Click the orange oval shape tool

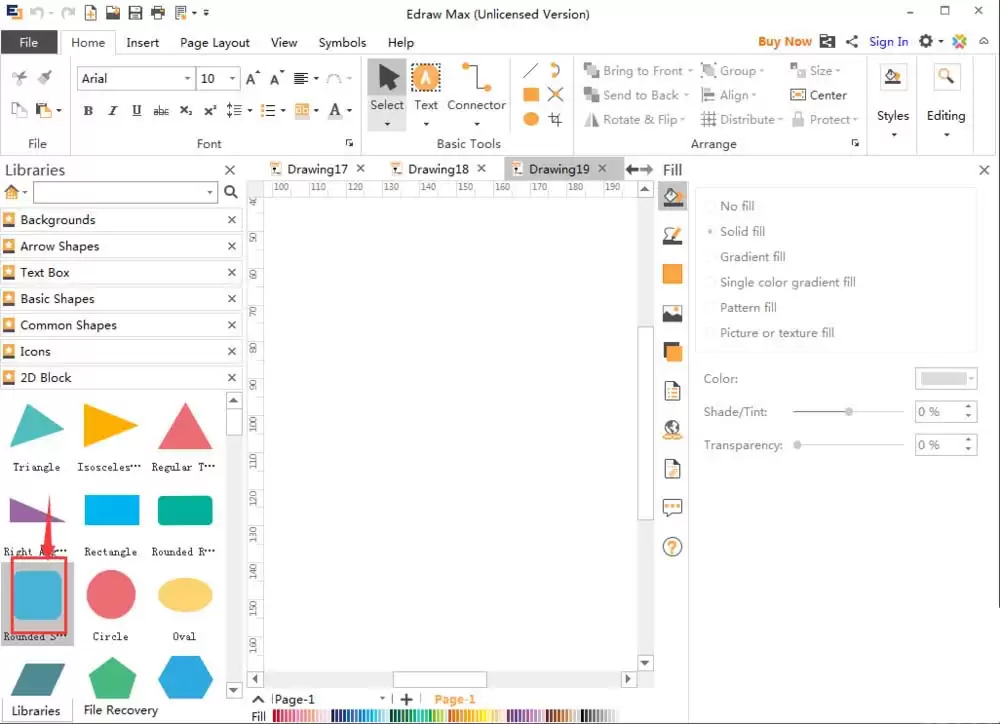[x=531, y=119]
